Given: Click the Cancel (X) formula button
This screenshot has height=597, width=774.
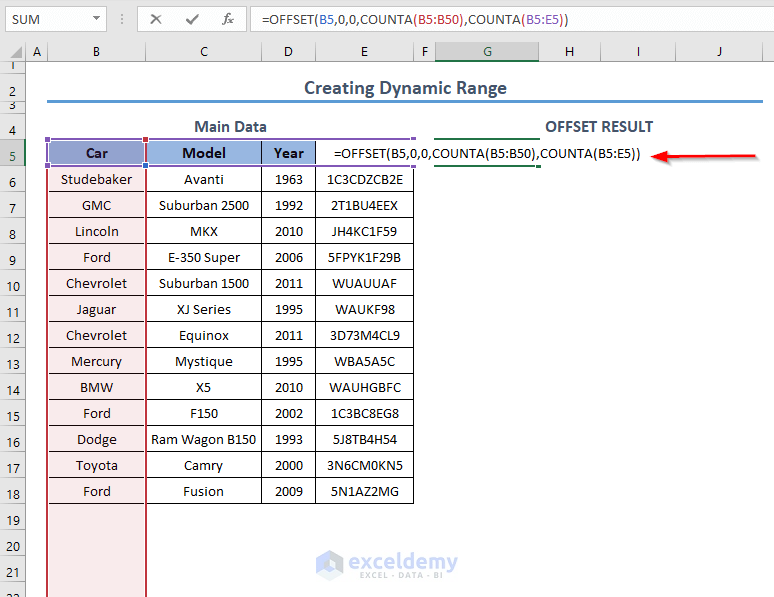Looking at the screenshot, I should point(155,19).
